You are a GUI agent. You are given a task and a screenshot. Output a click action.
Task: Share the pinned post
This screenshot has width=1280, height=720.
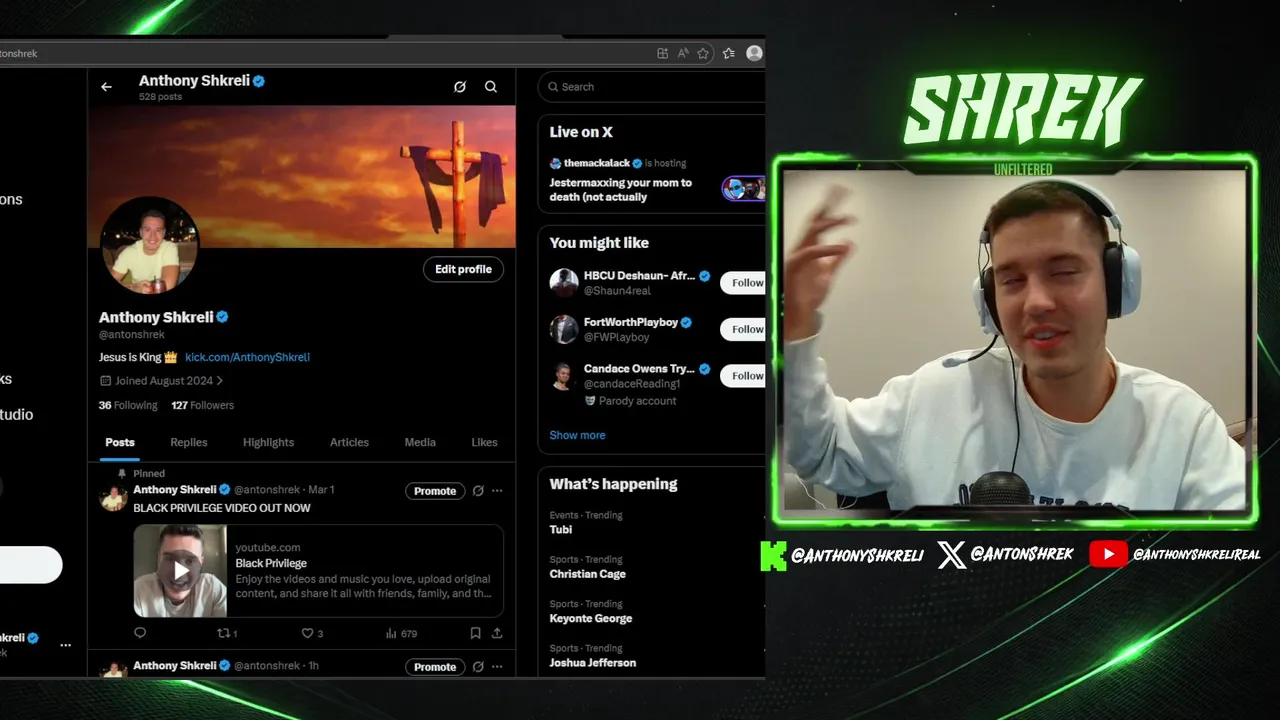(497, 633)
